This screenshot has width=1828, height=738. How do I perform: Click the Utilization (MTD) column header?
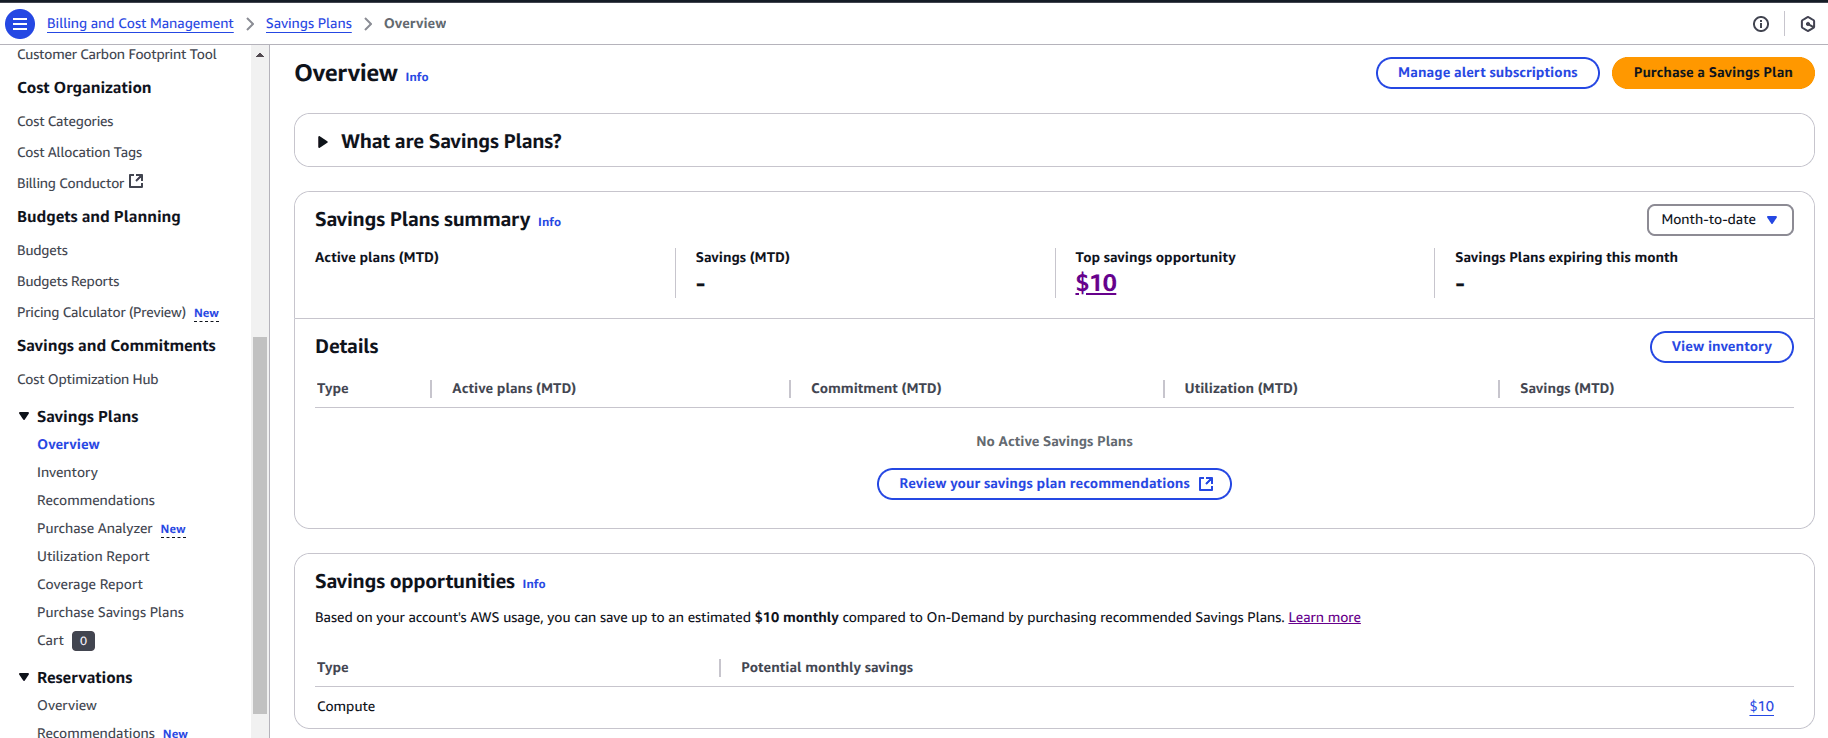(1241, 389)
